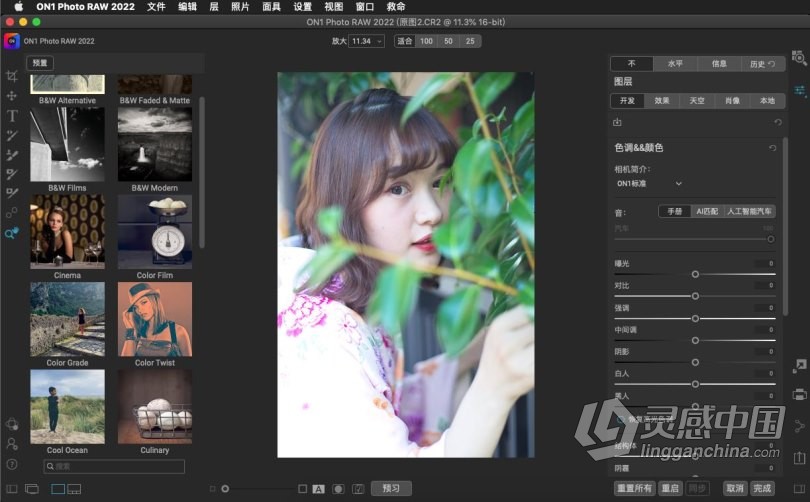
Task: Click the Export icon
Action: [800, 458]
